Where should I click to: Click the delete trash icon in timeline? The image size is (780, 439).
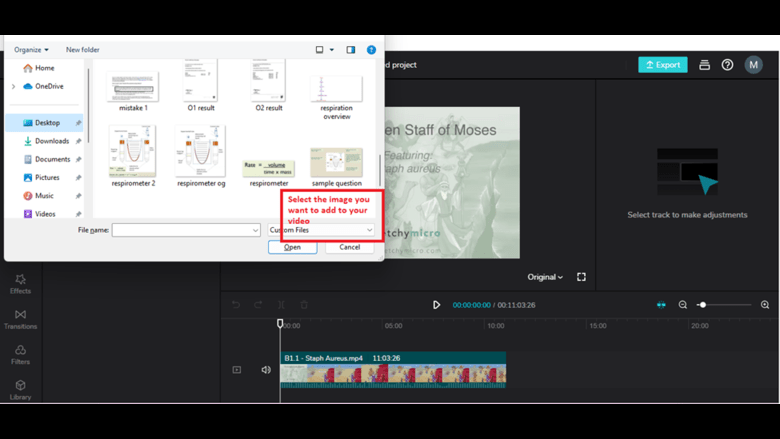click(304, 305)
